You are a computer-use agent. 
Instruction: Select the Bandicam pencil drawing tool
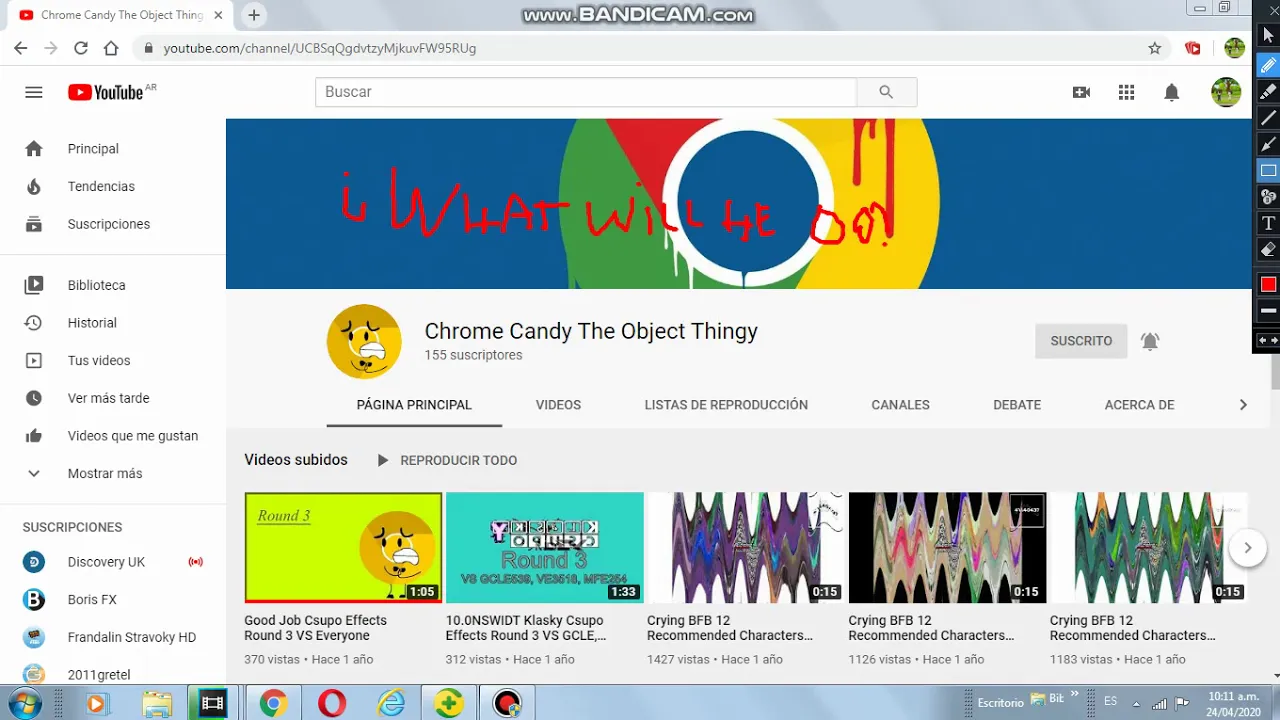[1268, 66]
